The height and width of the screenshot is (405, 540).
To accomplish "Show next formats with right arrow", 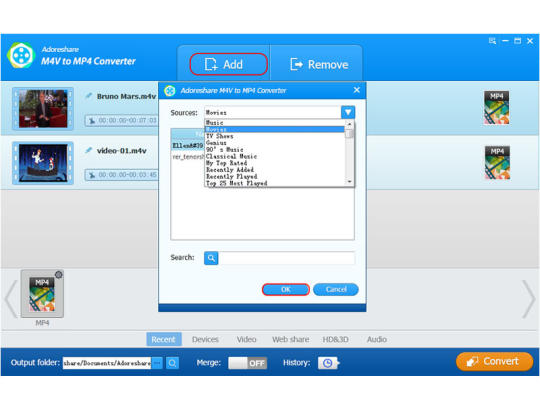I will (x=529, y=299).
